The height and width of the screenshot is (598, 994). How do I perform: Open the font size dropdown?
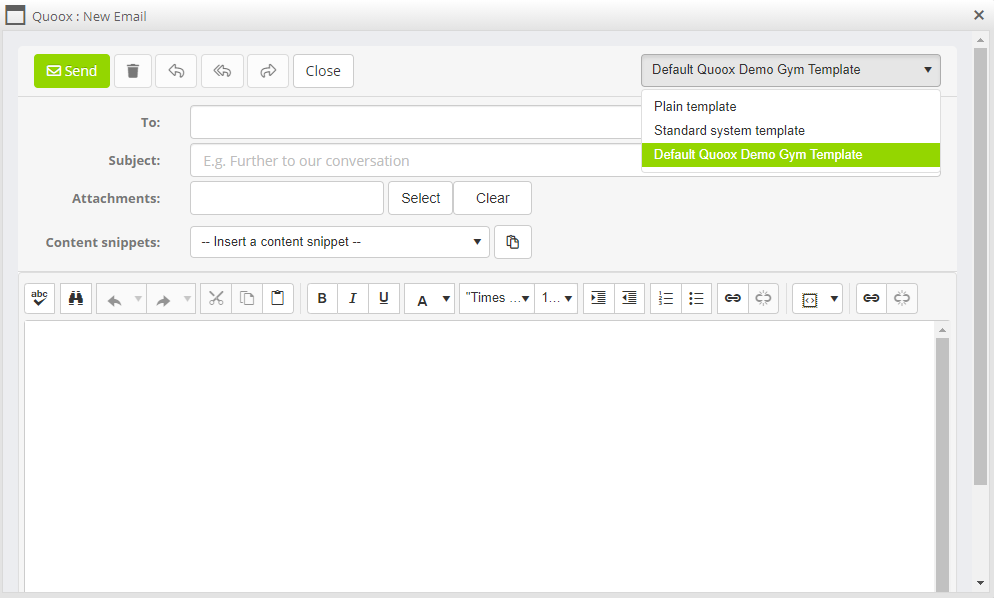click(557, 298)
